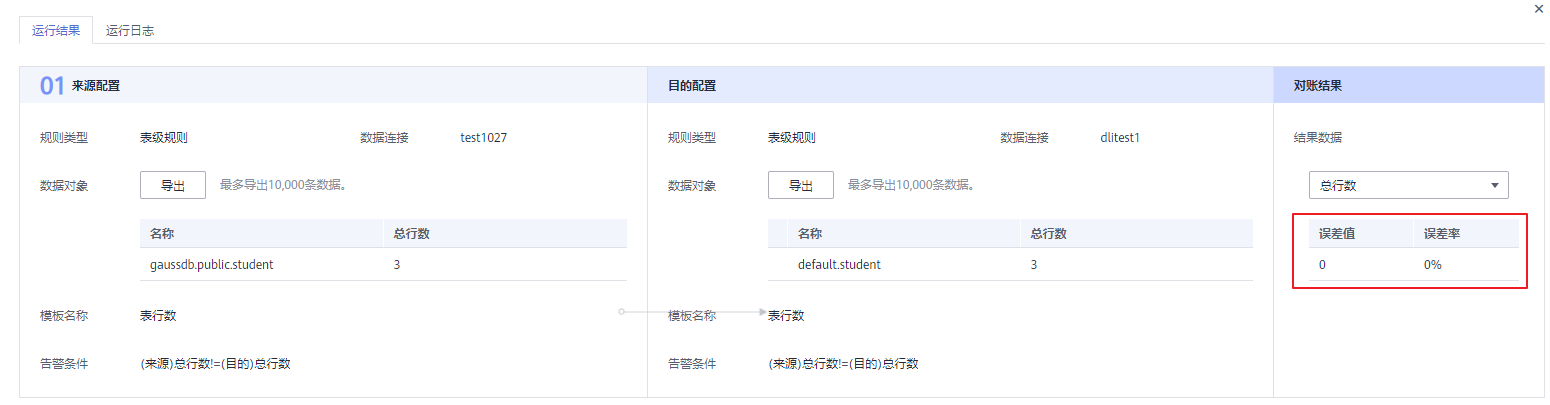Click the dlitest1 data connection name
1550x405 pixels.
[x=1113, y=138]
